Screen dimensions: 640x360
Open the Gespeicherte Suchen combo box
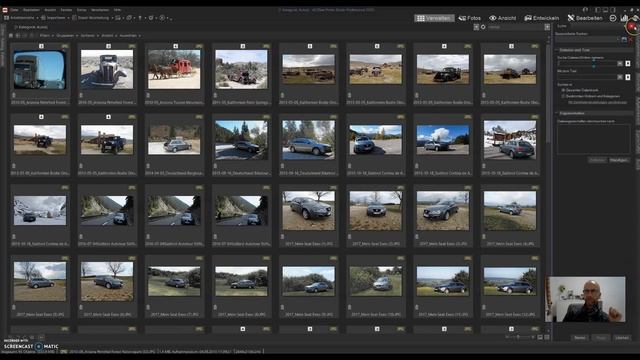point(587,40)
